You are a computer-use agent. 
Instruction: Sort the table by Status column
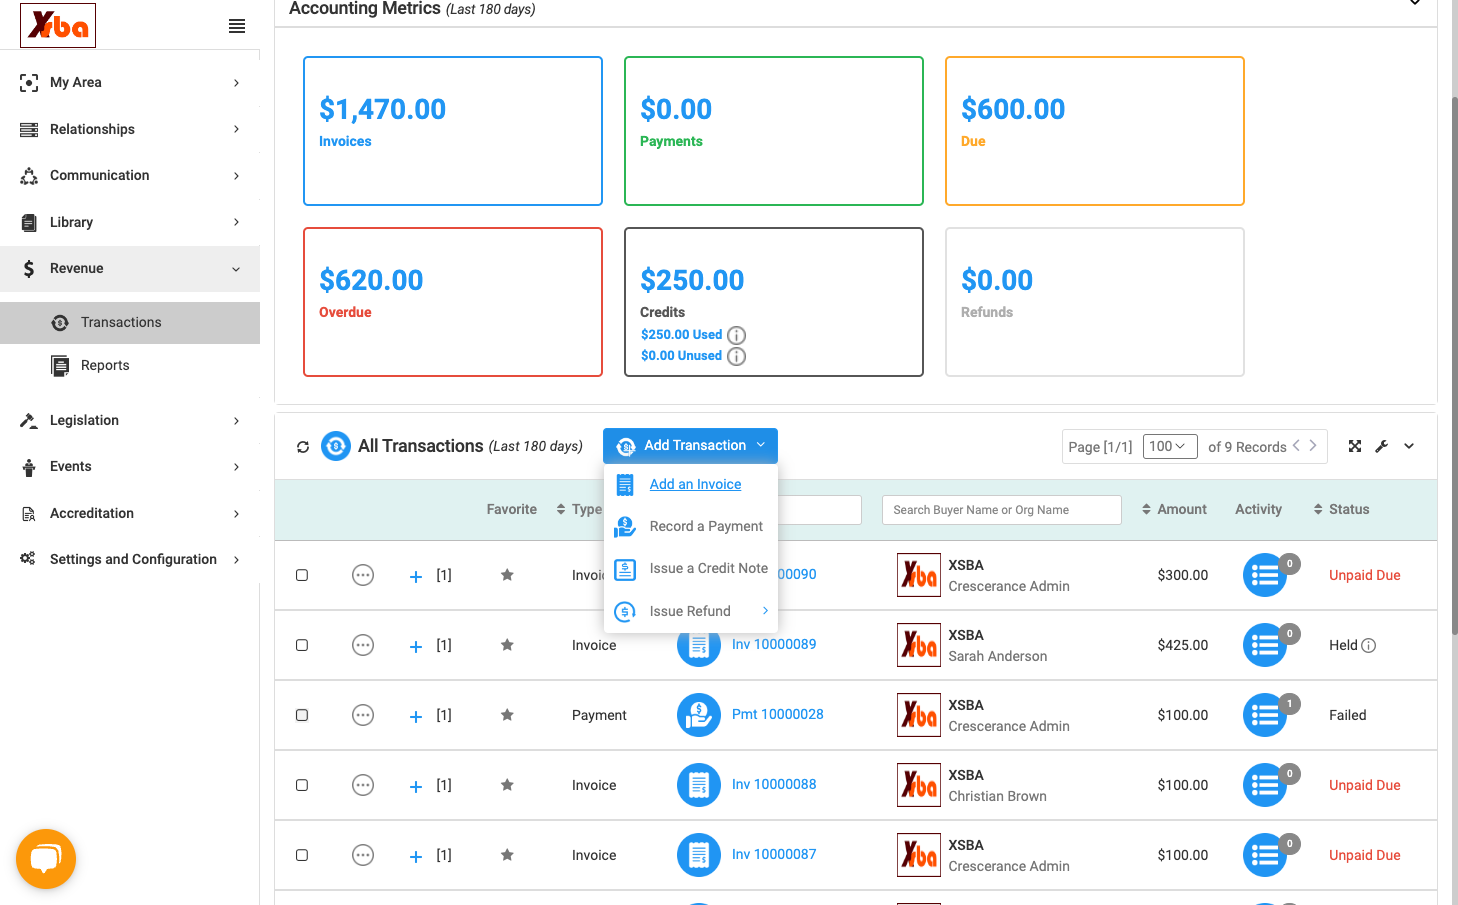[1341, 509]
